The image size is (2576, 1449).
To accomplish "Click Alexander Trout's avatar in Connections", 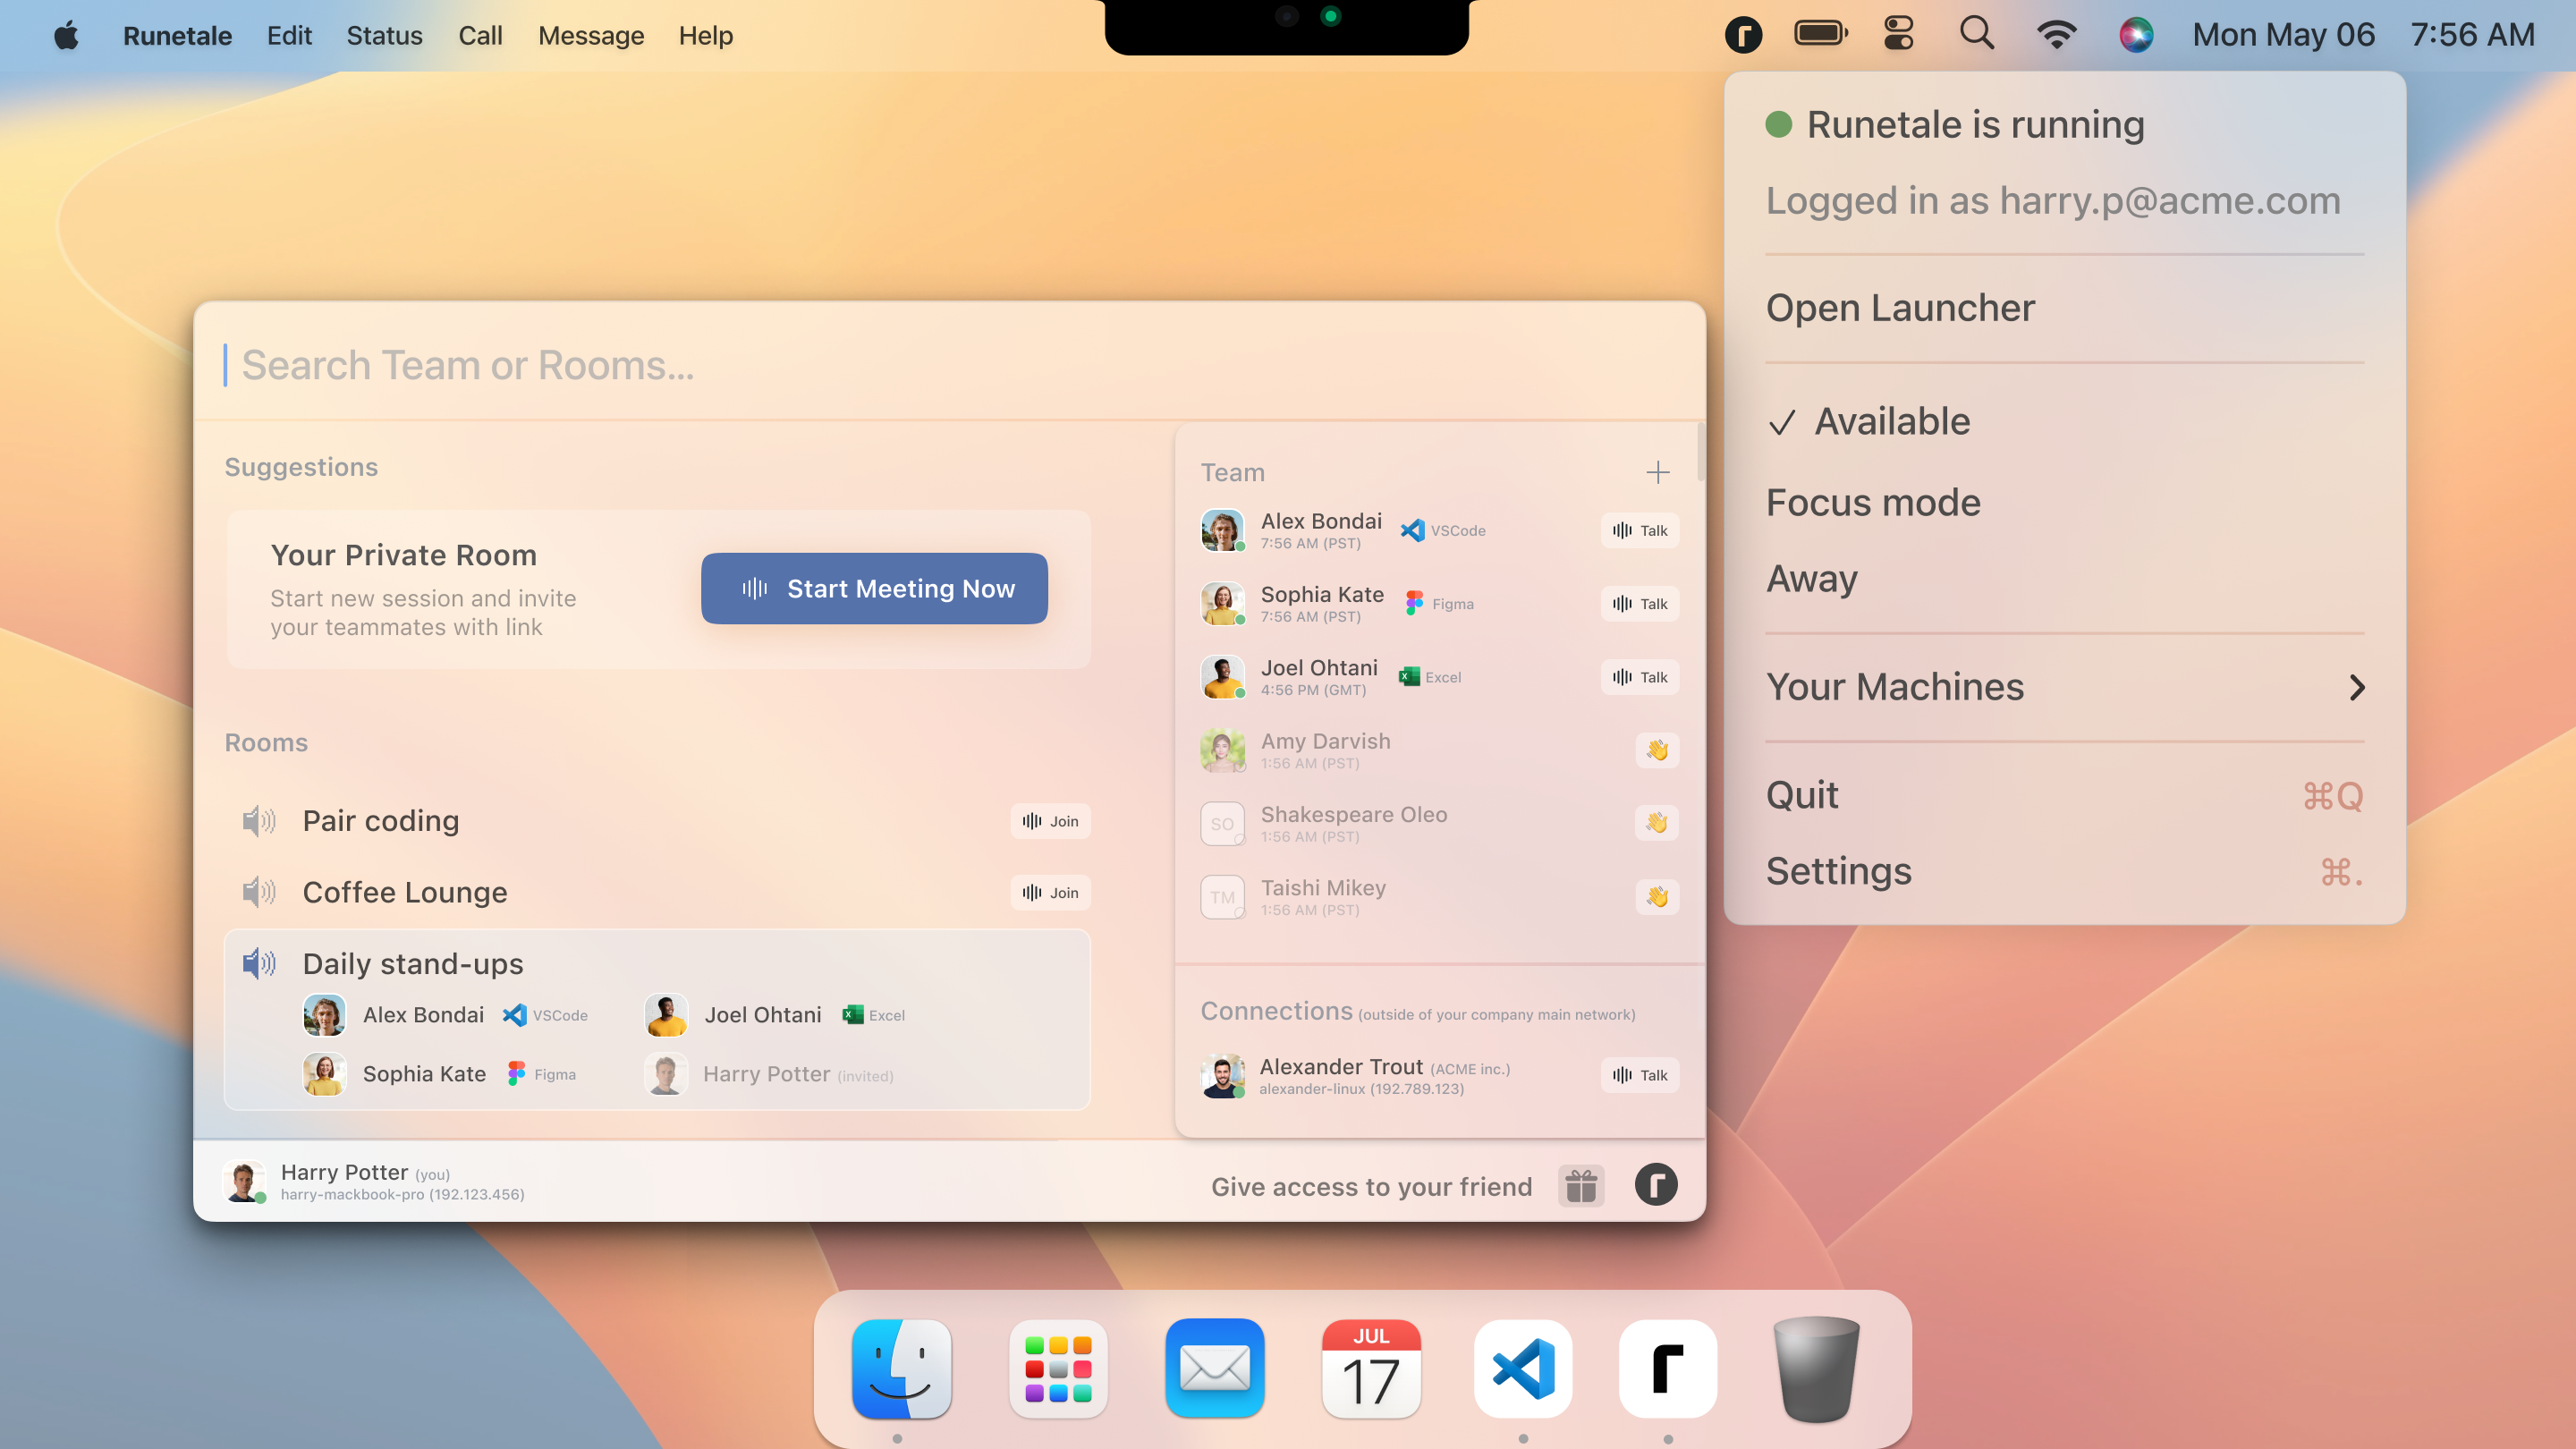I will 1222,1075.
